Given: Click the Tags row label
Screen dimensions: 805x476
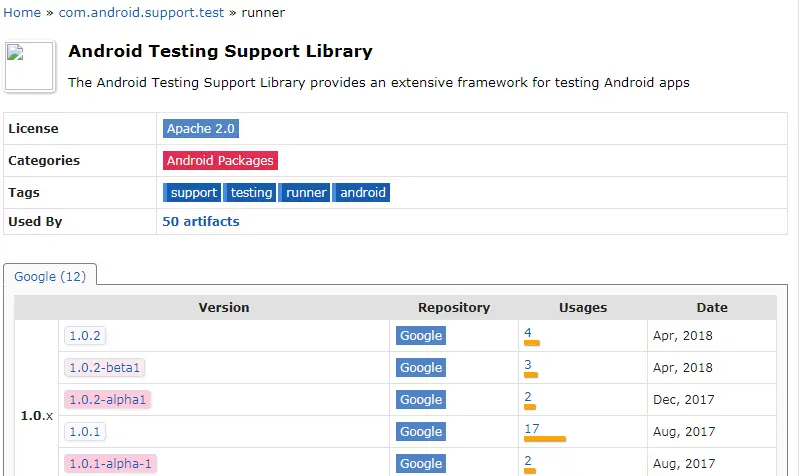Looking at the screenshot, I should [24, 193].
